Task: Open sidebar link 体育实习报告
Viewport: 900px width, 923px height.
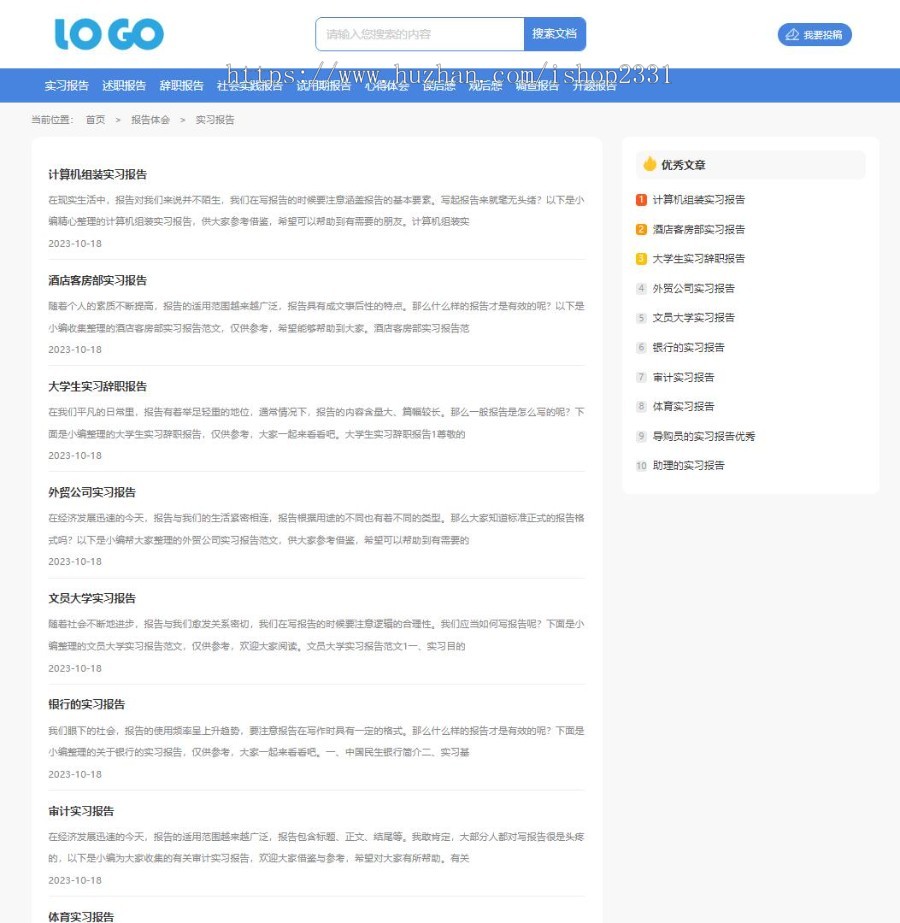Action: (x=683, y=407)
